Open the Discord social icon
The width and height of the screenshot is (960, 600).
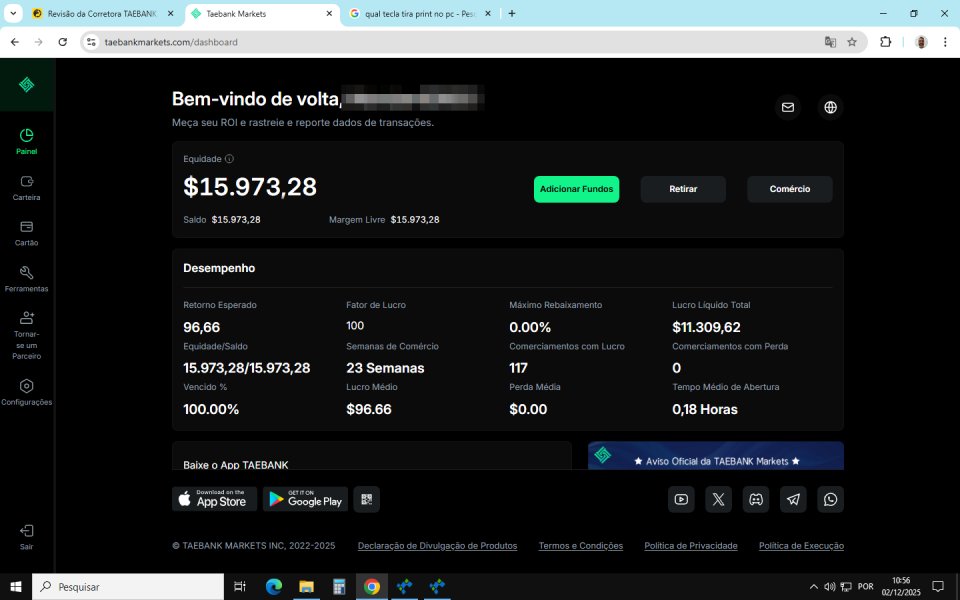(x=756, y=499)
